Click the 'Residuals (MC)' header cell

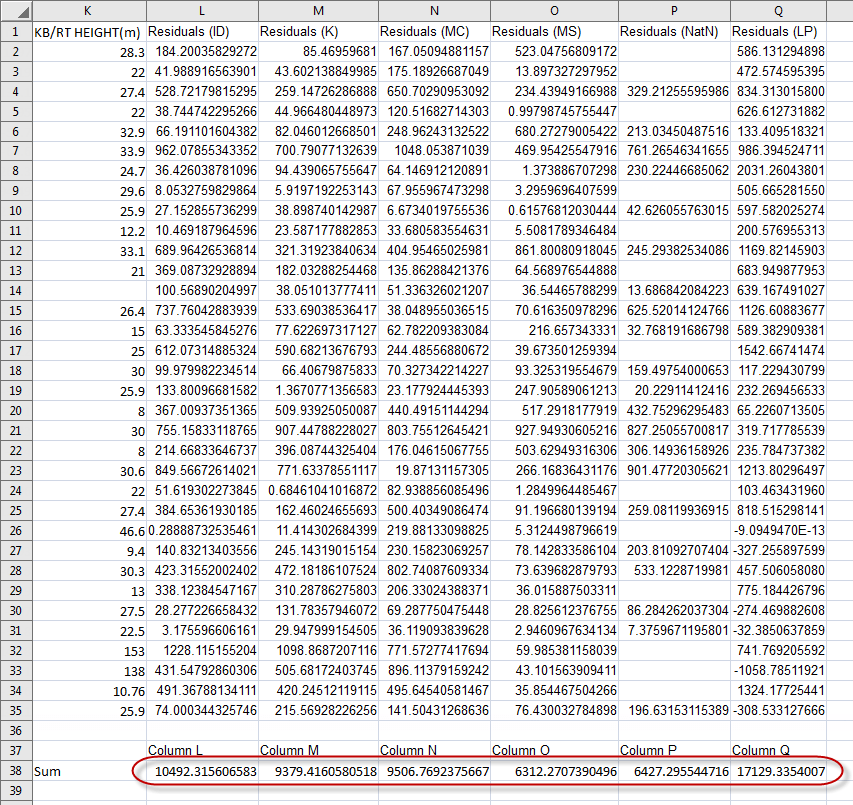(434, 32)
